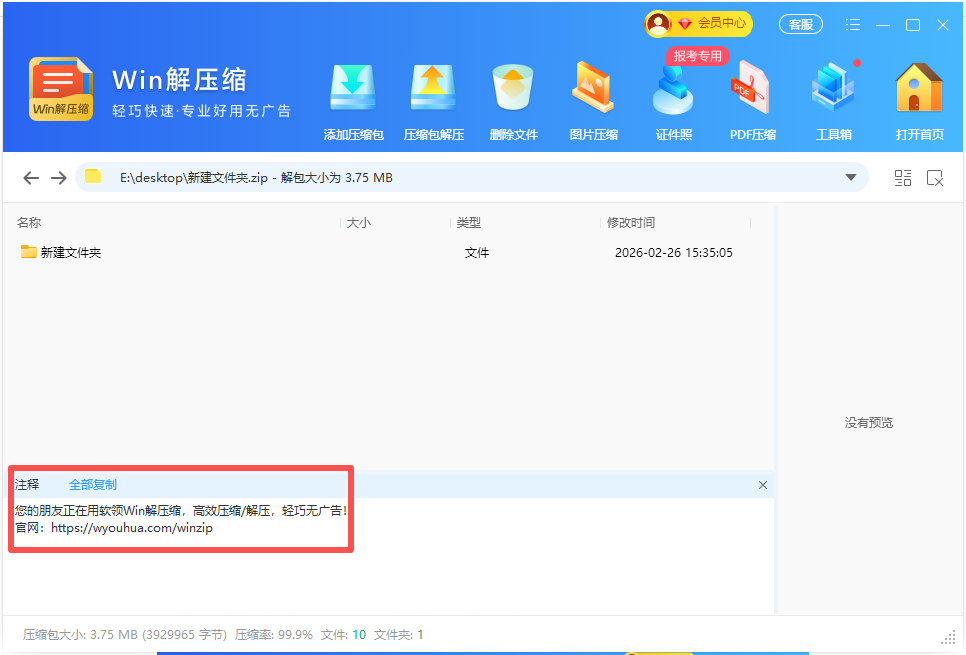Image resolution: width=966 pixels, height=655 pixels.
Task: Open the PDF压缩 tool
Action: point(753,101)
